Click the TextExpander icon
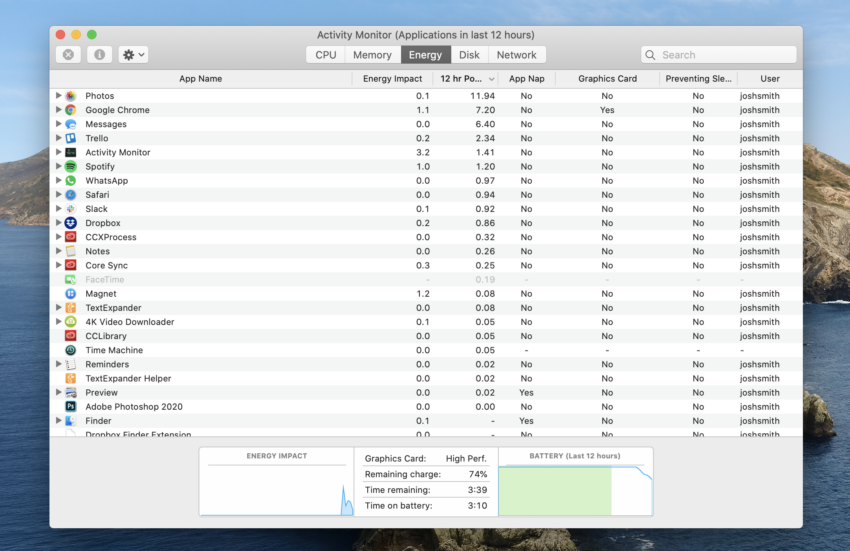Viewport: 850px width, 551px height. pyautogui.click(x=70, y=307)
